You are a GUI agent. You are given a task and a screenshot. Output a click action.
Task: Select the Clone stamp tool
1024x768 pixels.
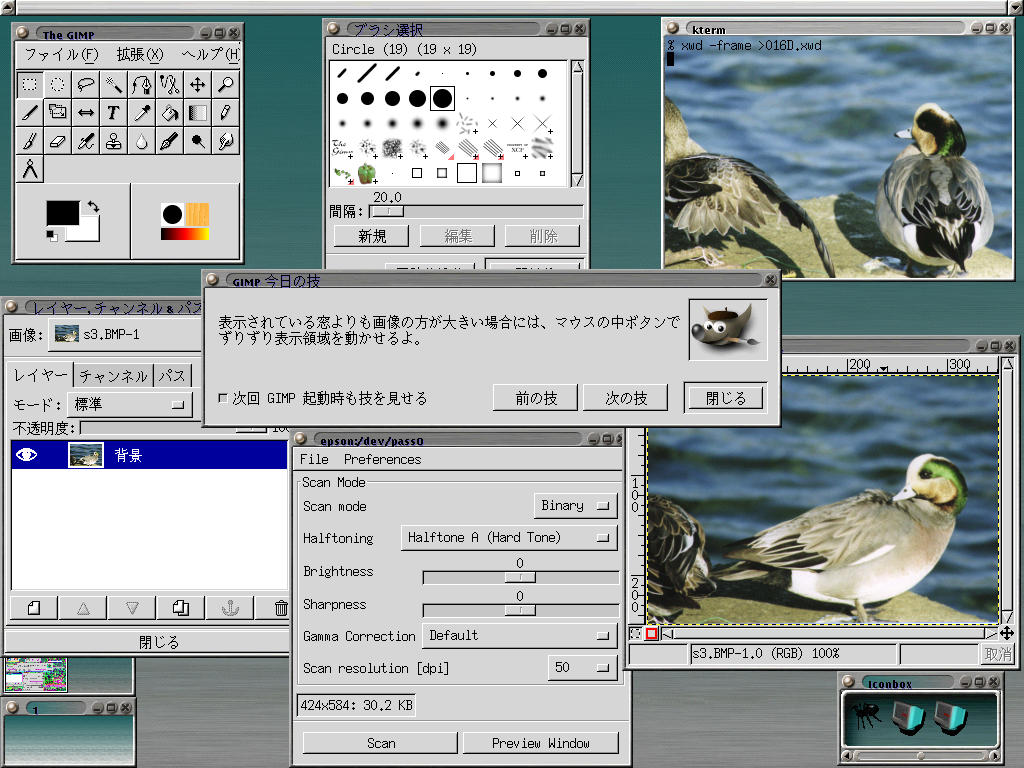(114, 140)
